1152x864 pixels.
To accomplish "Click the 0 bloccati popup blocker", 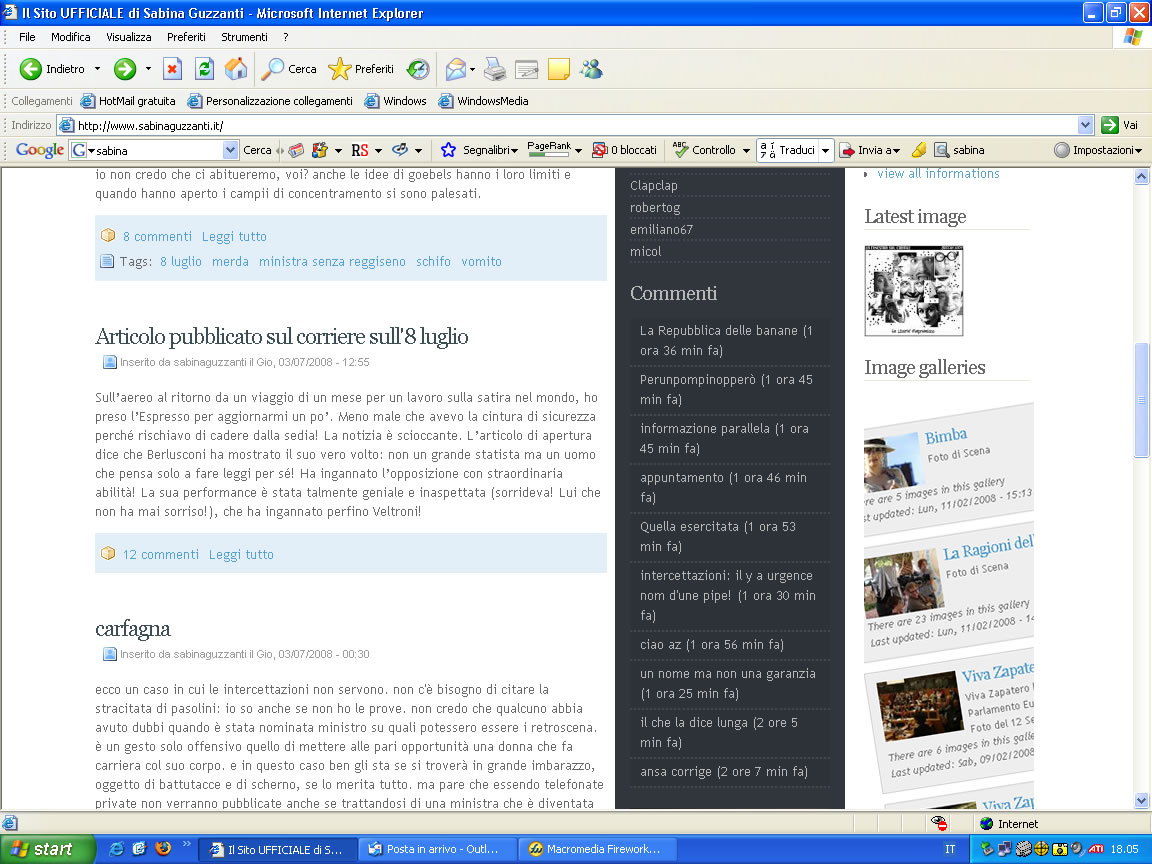I will tap(624, 150).
